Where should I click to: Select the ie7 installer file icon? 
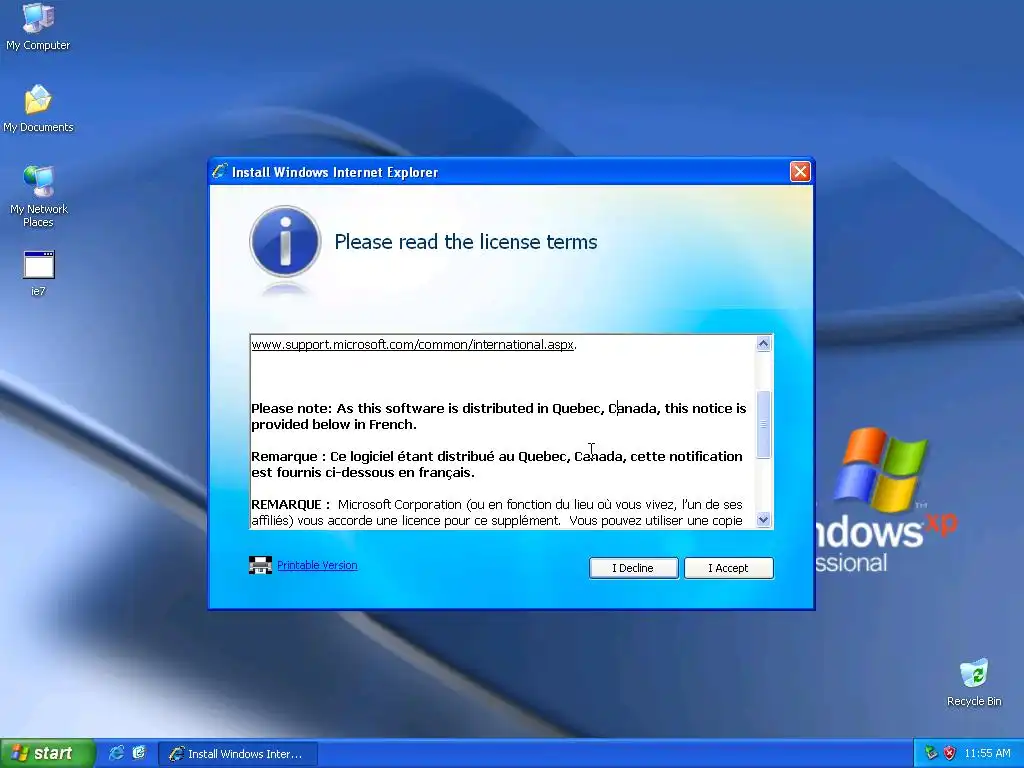click(39, 273)
